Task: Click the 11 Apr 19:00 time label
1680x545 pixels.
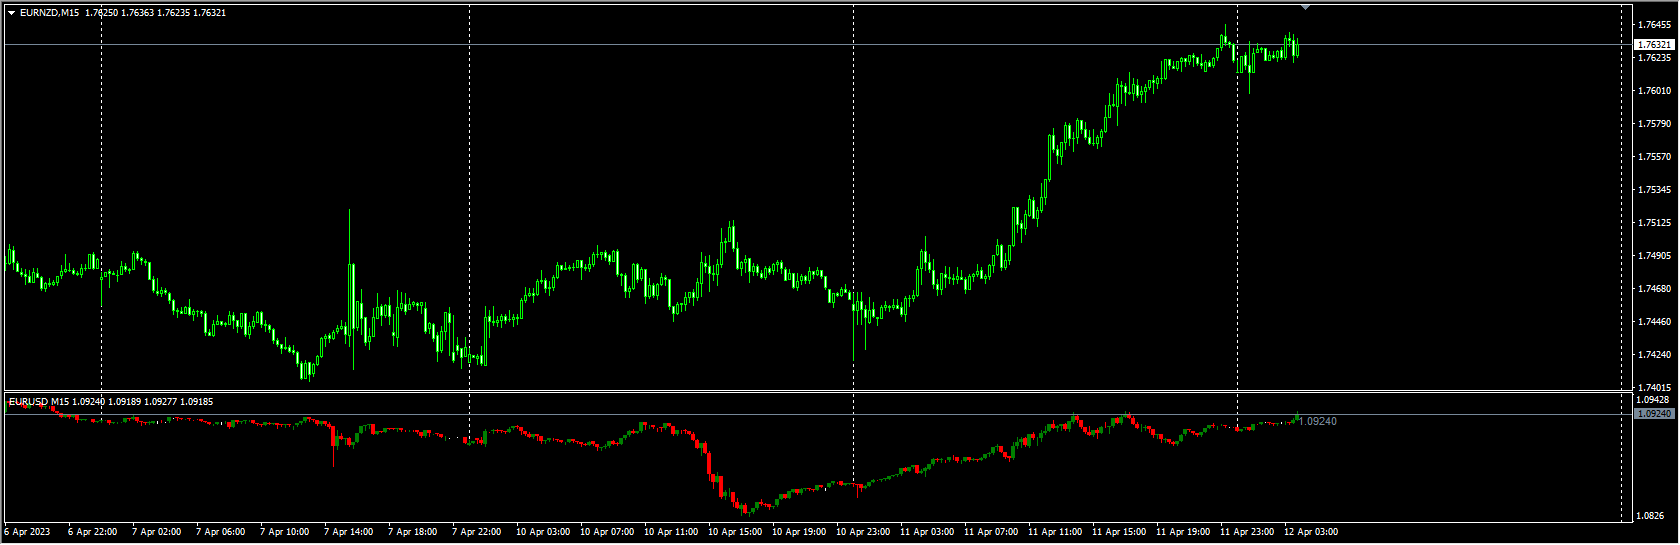Action: (x=1183, y=532)
